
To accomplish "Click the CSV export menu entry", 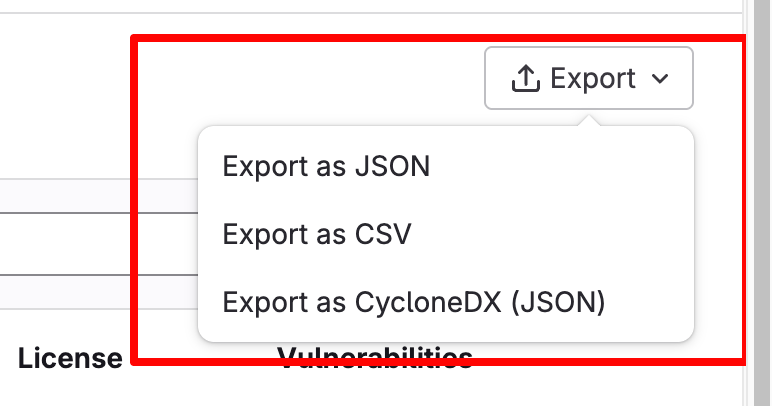I will (317, 234).
